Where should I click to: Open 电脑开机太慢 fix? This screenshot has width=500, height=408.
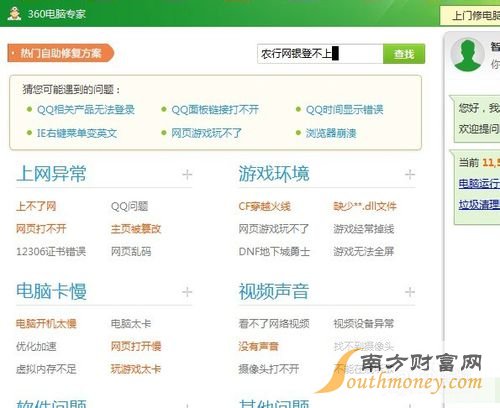coord(46,323)
